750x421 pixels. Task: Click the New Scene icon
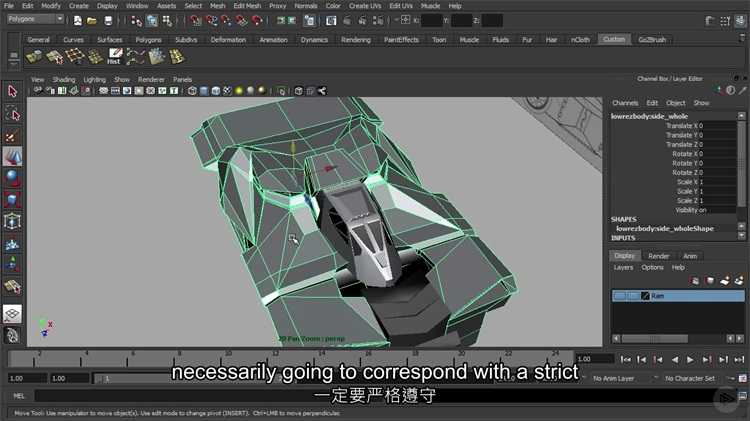coord(77,21)
